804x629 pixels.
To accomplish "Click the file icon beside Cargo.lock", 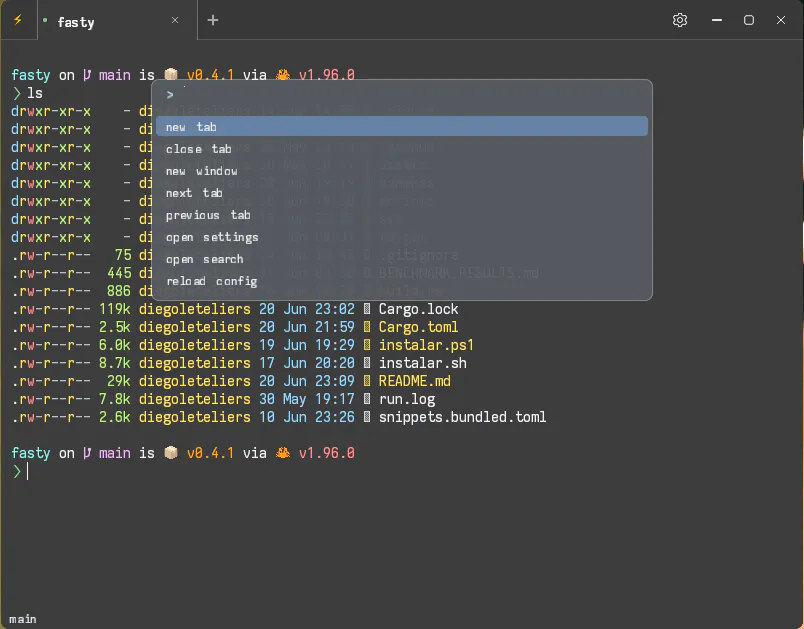I will [x=367, y=309].
